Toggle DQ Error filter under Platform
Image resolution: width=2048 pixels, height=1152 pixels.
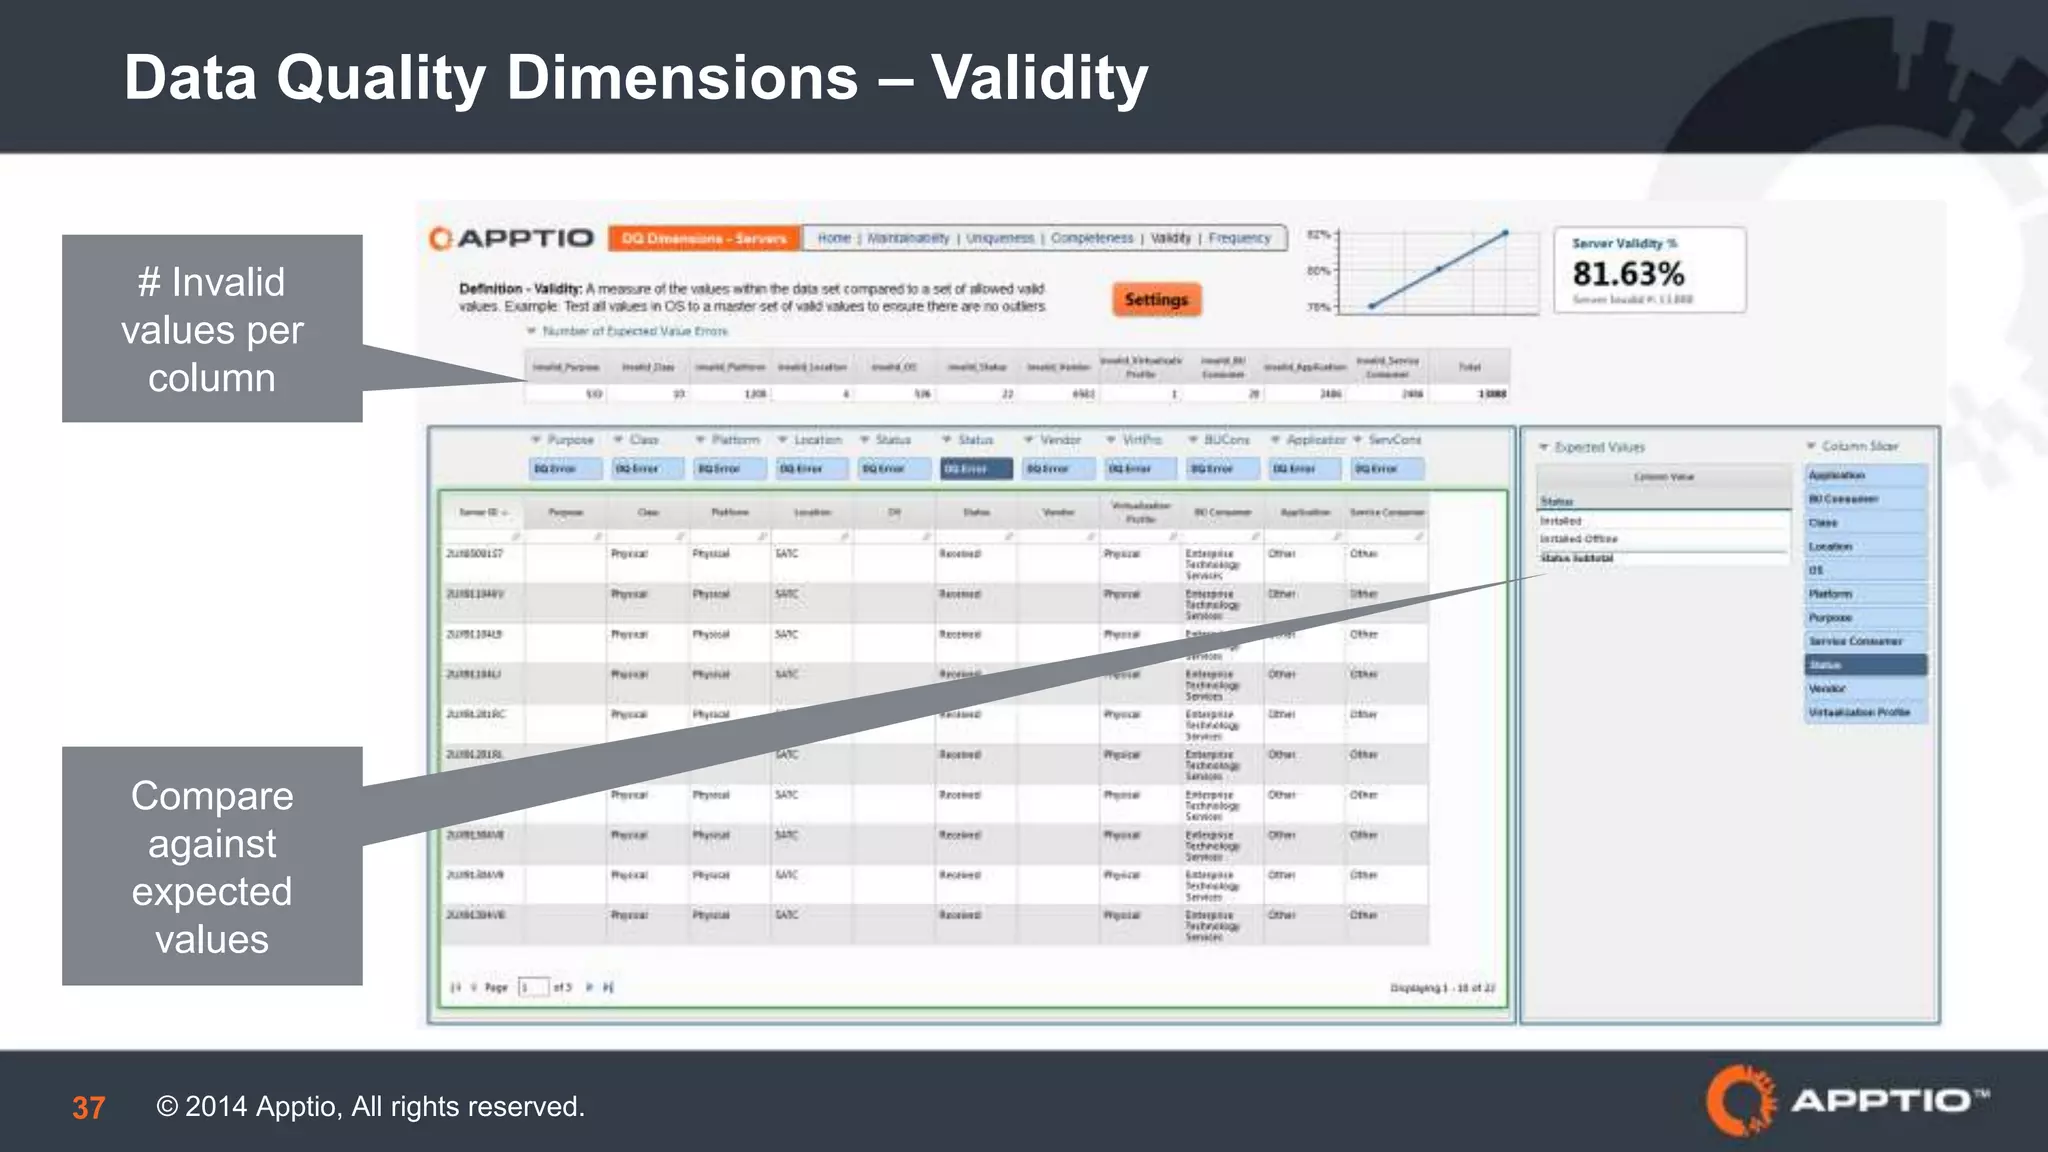click(729, 468)
